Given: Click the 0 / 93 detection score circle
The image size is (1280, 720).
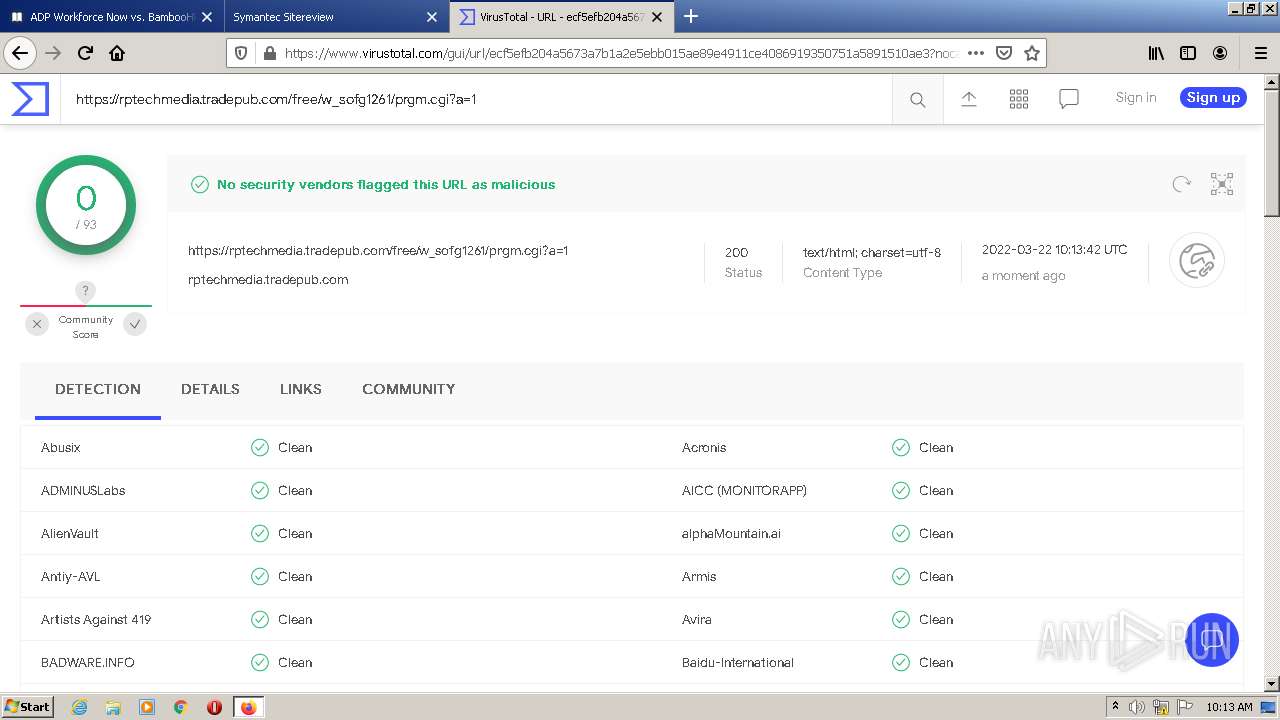Looking at the screenshot, I should click(86, 205).
